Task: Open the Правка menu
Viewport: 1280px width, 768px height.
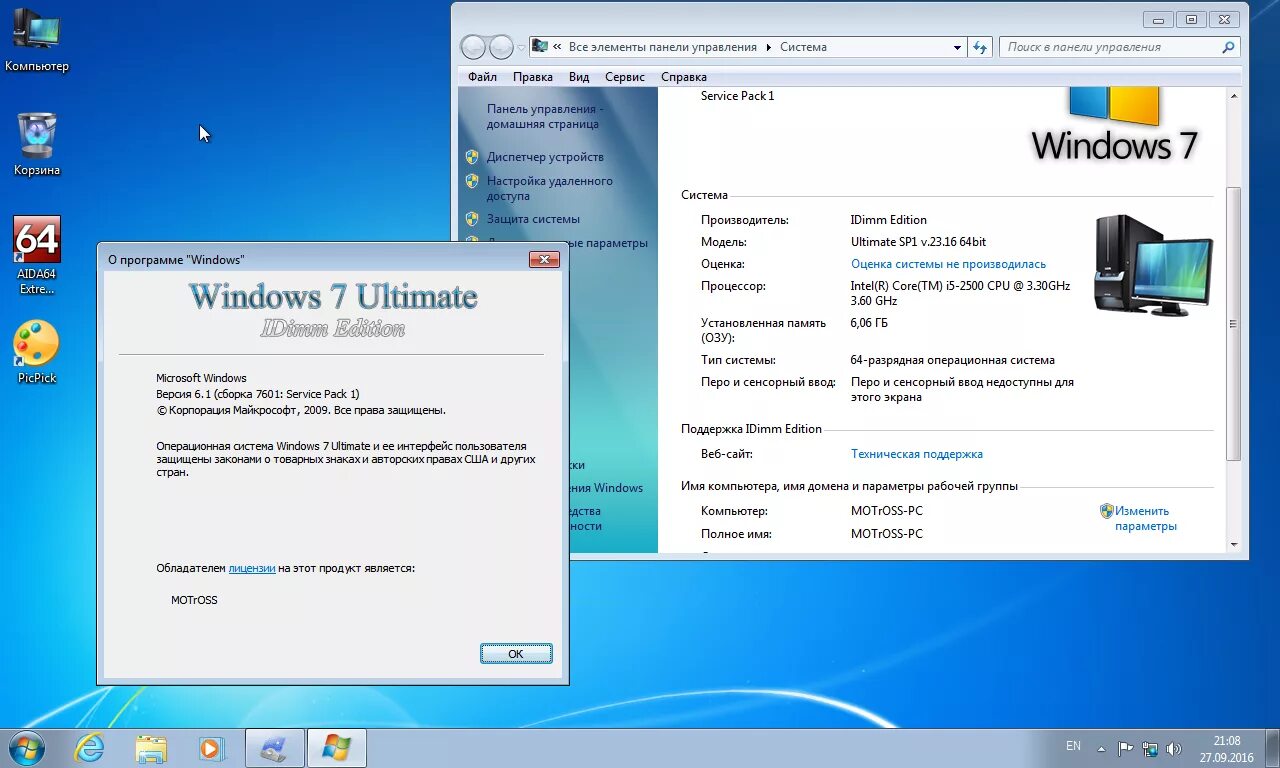Action: coord(533,77)
